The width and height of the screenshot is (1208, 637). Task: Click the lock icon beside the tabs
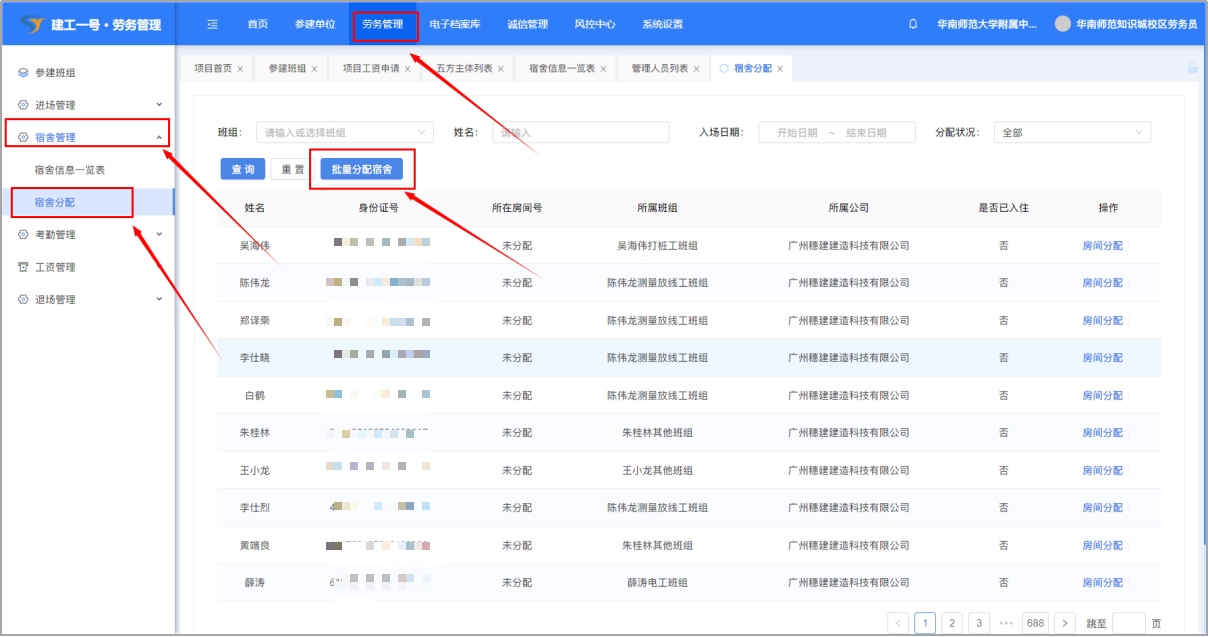(1191, 68)
